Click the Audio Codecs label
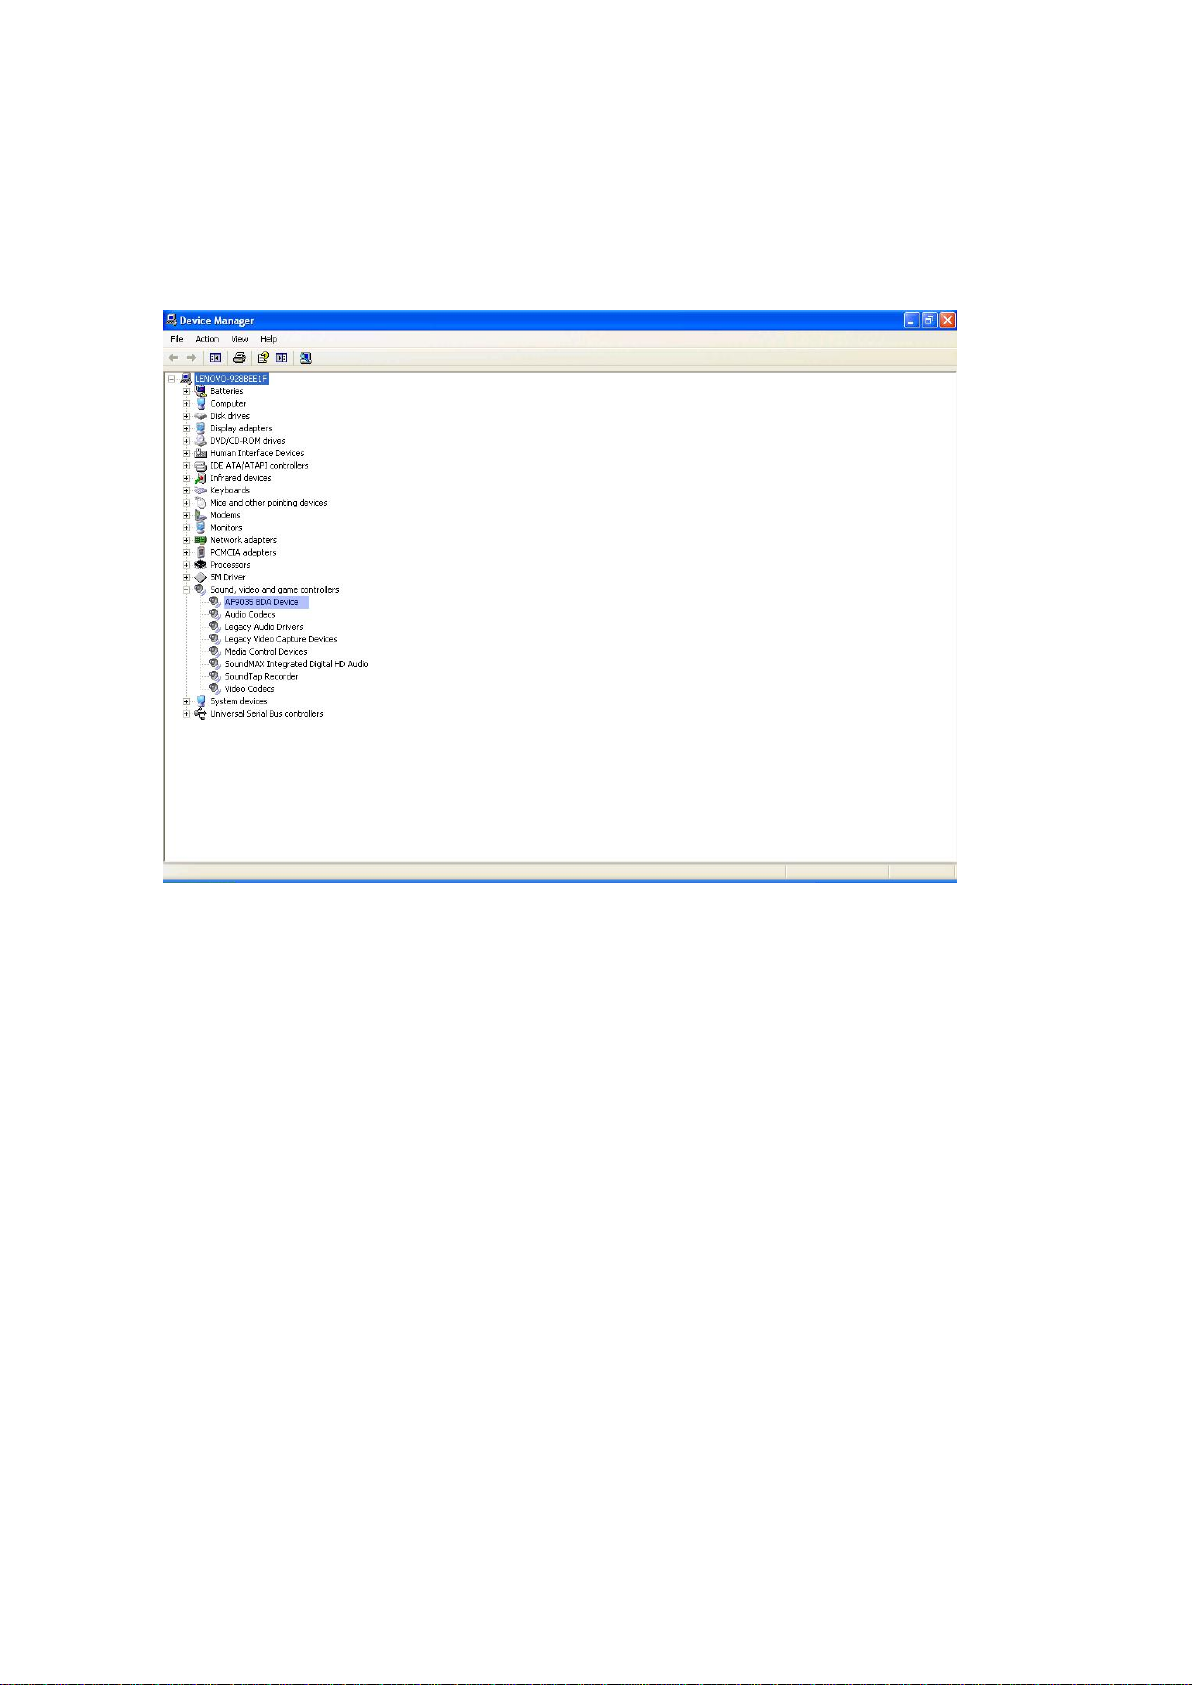This screenshot has height=1685, width=1192. (x=250, y=614)
